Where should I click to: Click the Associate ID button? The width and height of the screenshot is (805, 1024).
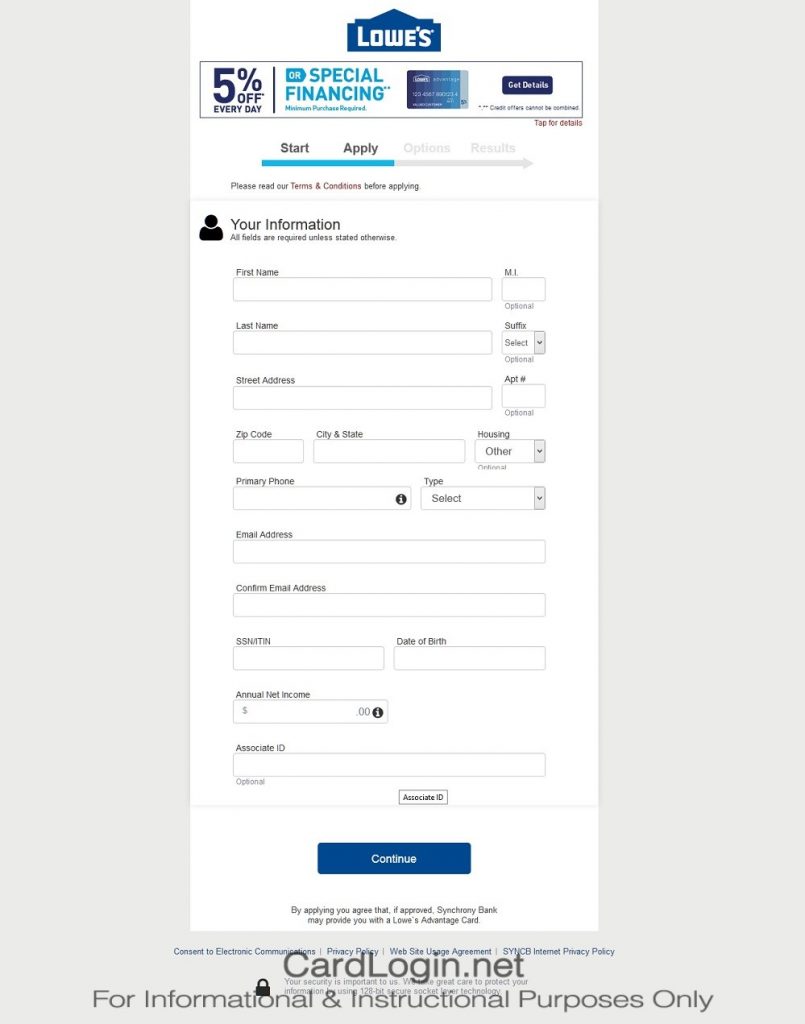click(423, 797)
